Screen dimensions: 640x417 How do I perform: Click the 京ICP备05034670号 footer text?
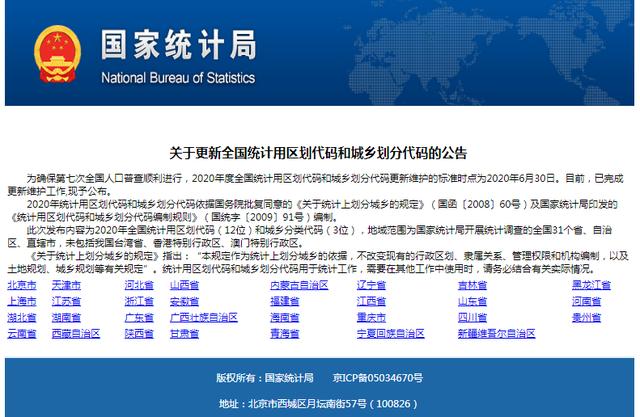coord(378,378)
